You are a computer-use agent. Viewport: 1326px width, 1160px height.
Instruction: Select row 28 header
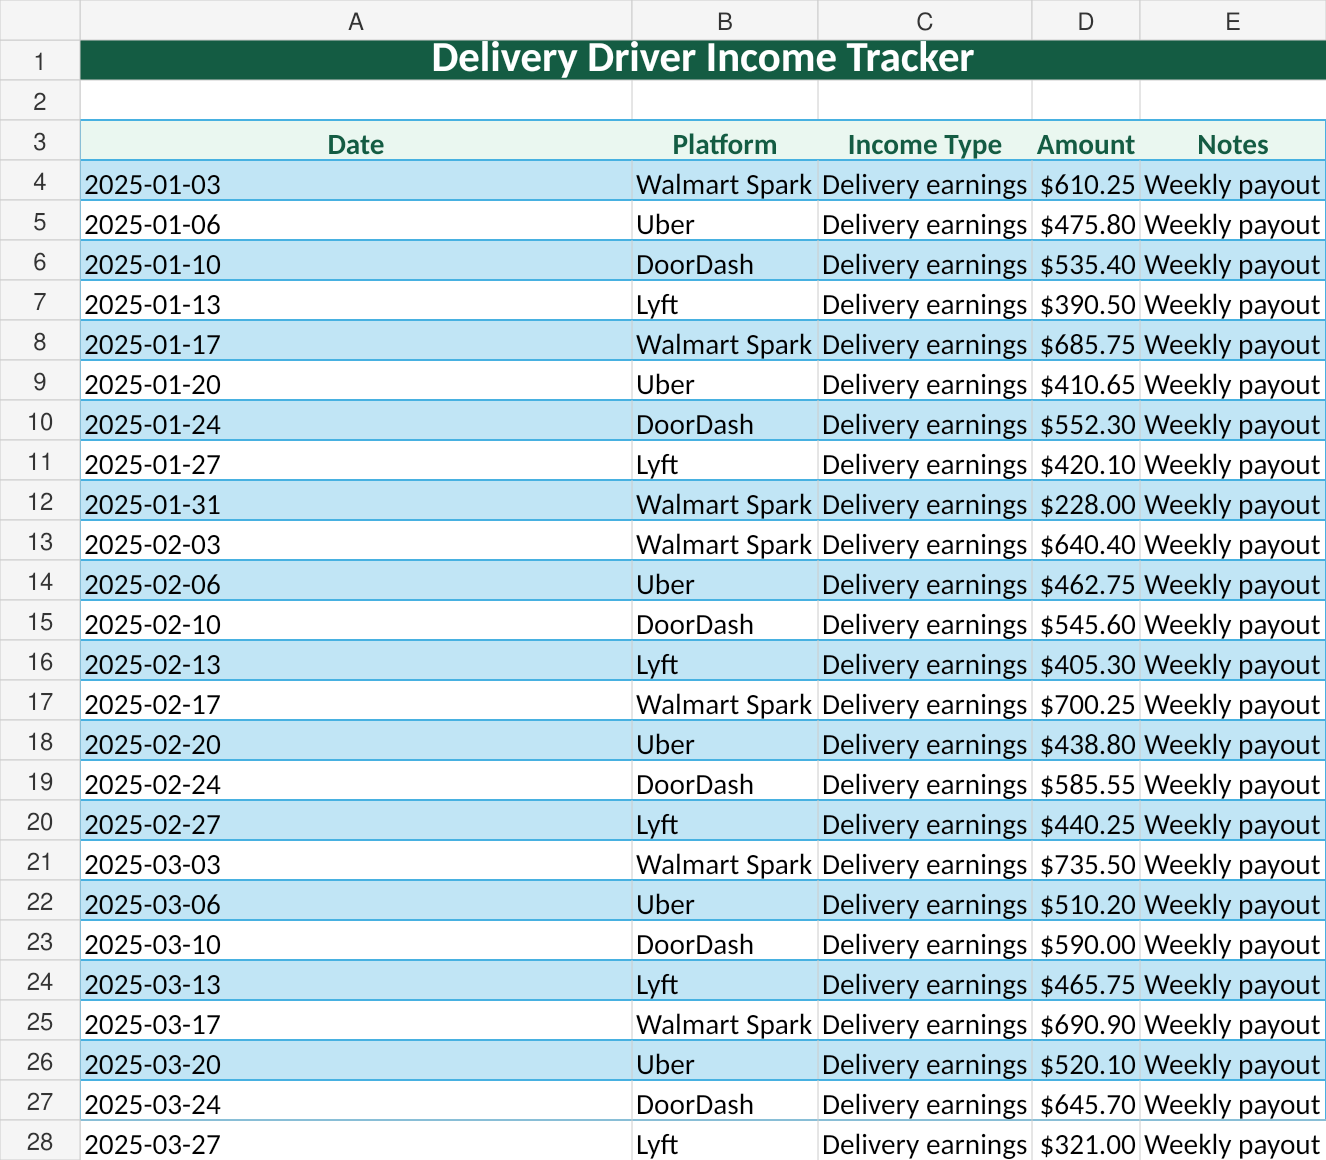[40, 1141]
